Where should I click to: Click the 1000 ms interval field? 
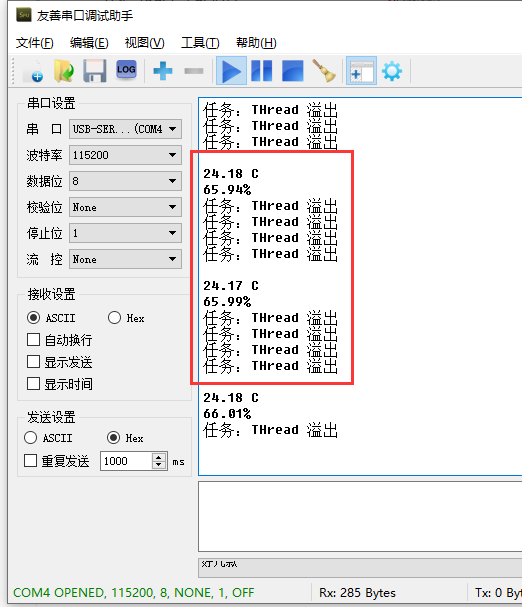click(x=126, y=461)
